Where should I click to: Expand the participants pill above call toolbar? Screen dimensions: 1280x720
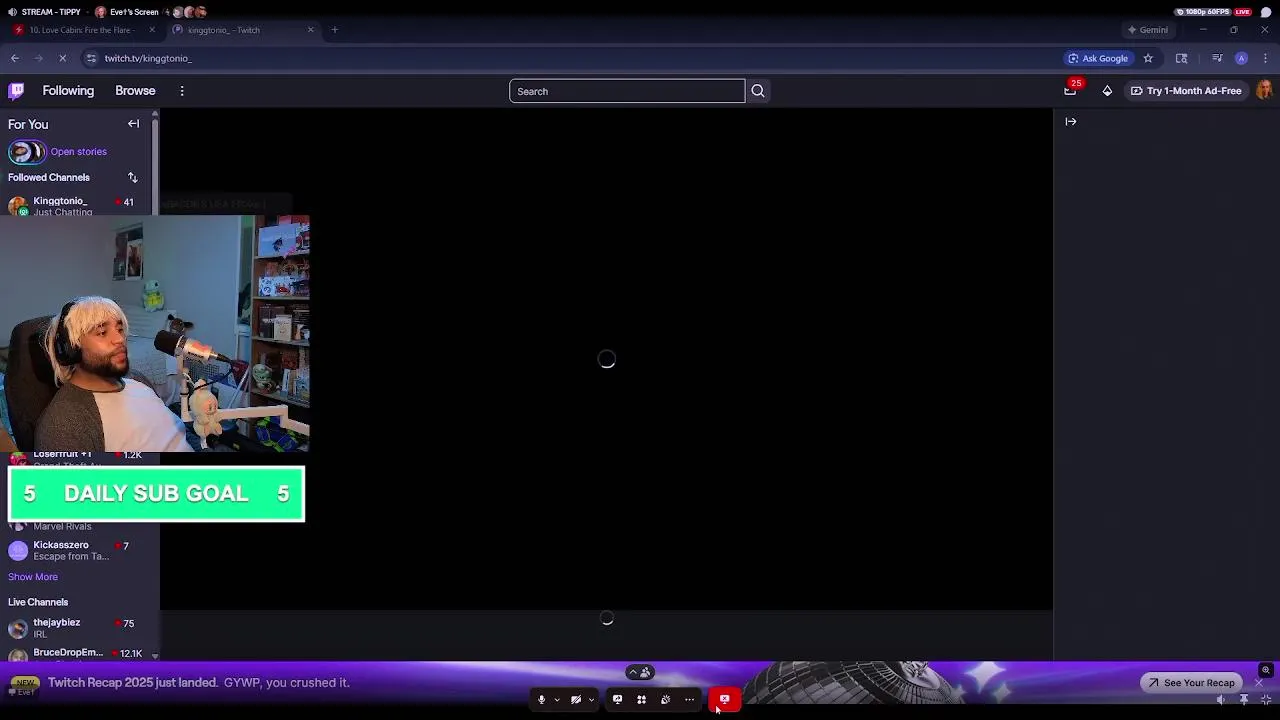point(640,673)
